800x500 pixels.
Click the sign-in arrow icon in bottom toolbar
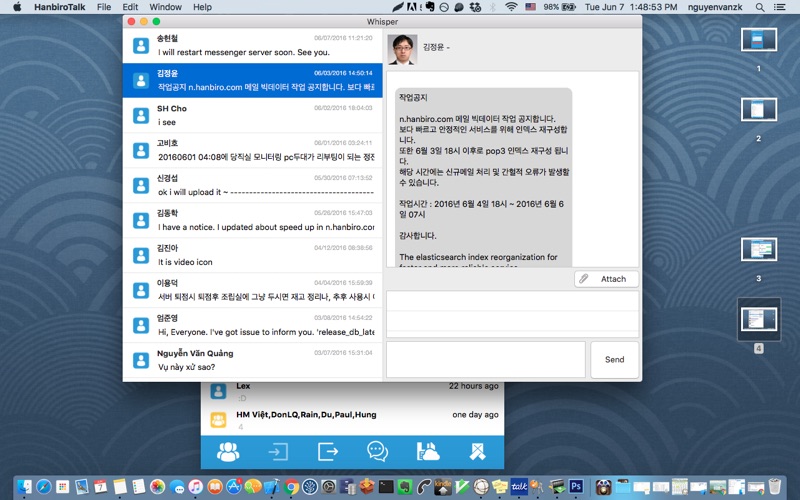tap(278, 452)
